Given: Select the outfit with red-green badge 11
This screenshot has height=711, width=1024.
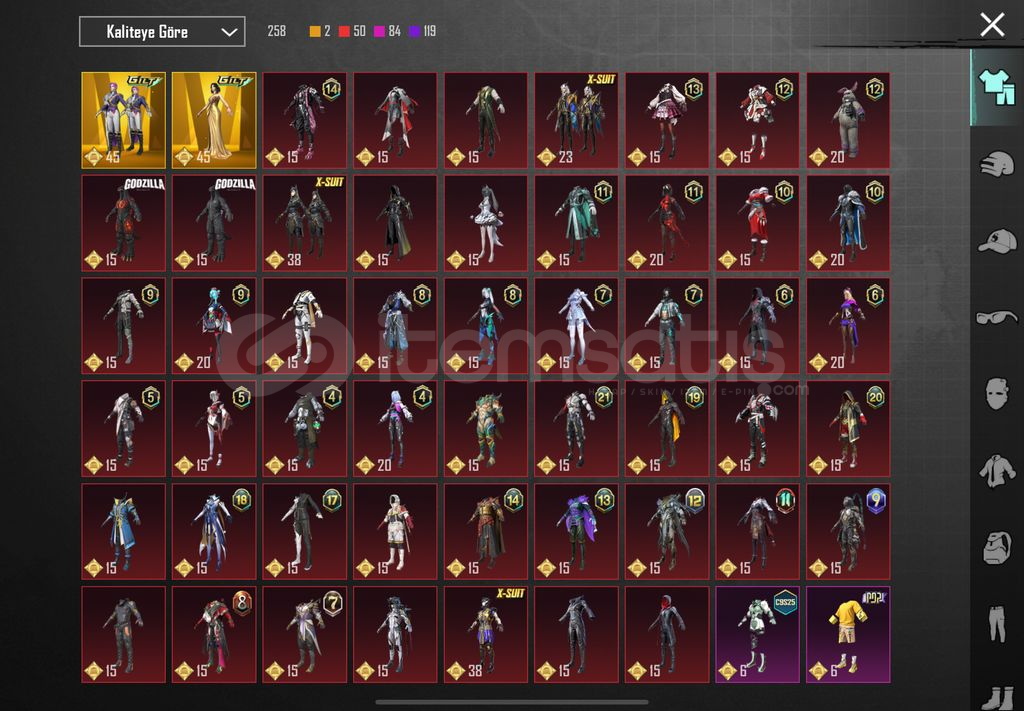Looking at the screenshot, I should click(758, 531).
